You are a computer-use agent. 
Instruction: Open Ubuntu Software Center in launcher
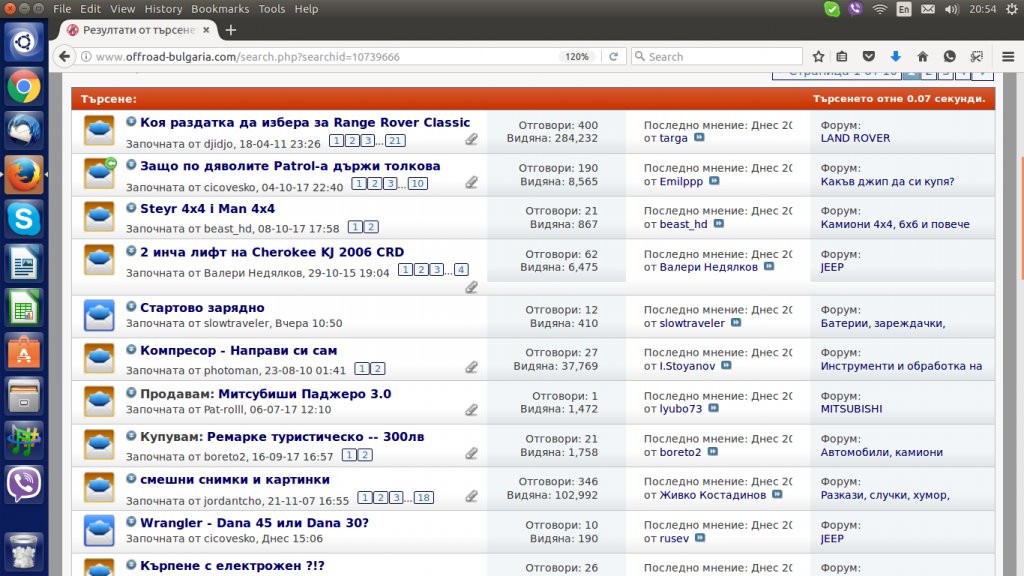(x=24, y=352)
